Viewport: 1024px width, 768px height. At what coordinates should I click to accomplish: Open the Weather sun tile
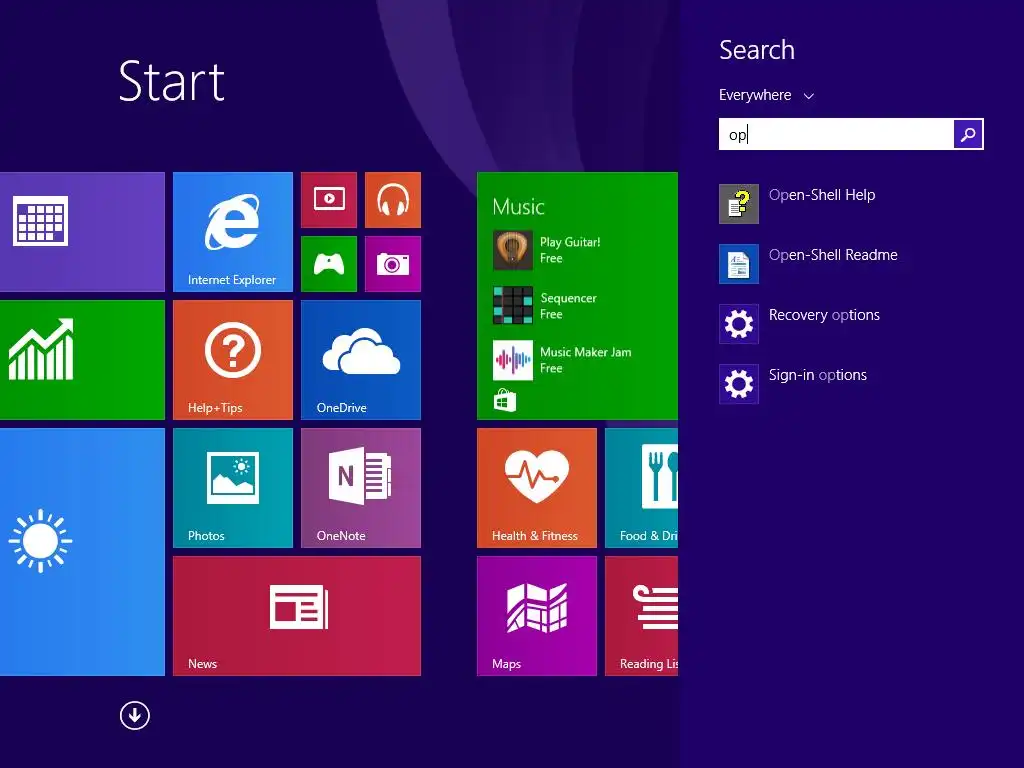82,552
